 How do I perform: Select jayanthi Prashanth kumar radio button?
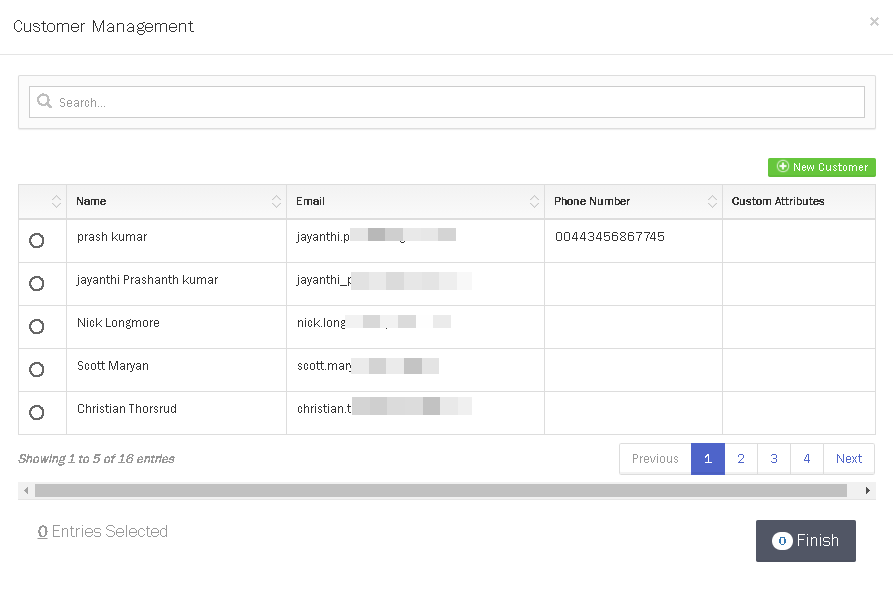coord(37,284)
